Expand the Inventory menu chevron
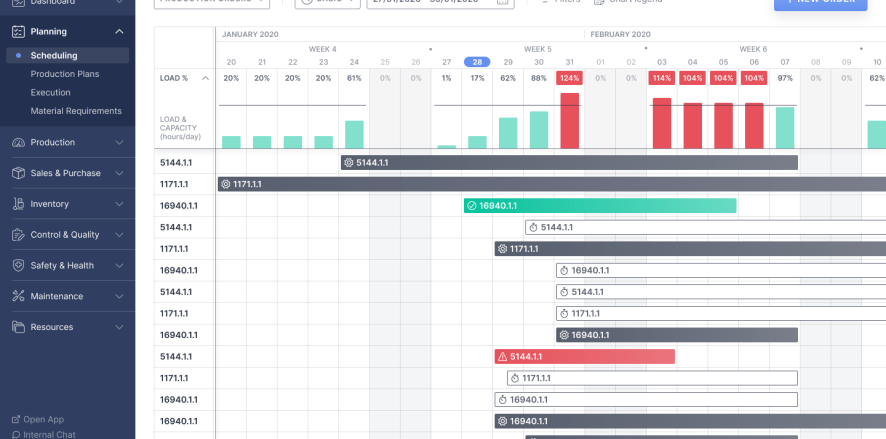 (120, 204)
